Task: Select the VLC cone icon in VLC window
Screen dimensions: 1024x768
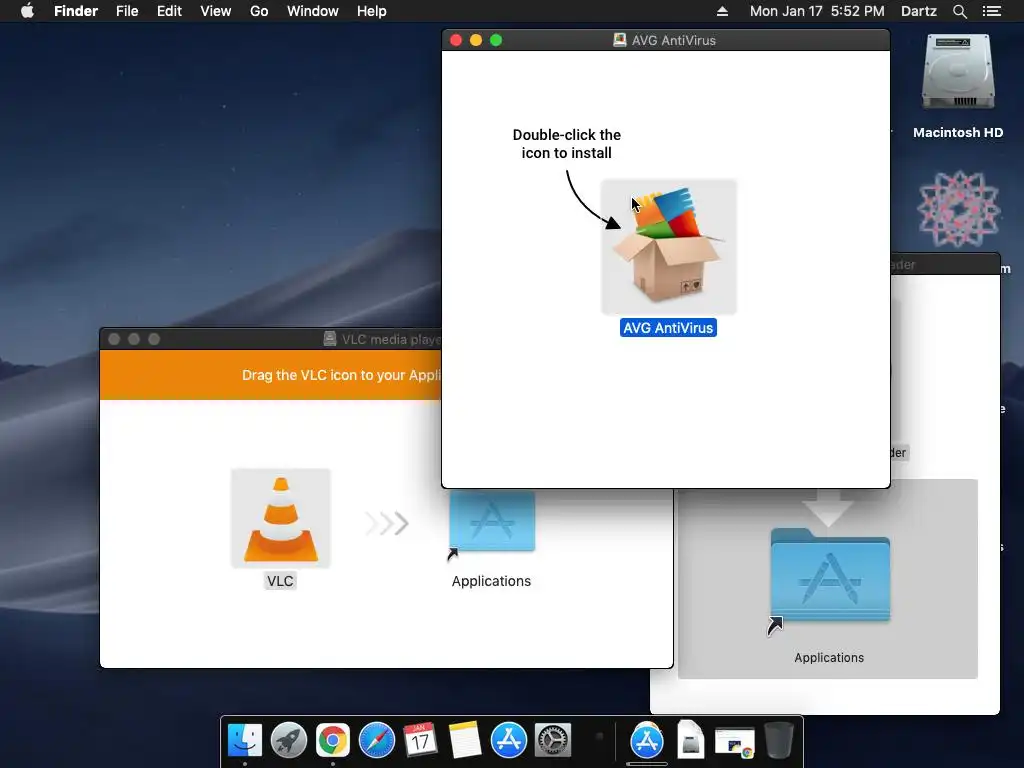Action: click(x=281, y=519)
